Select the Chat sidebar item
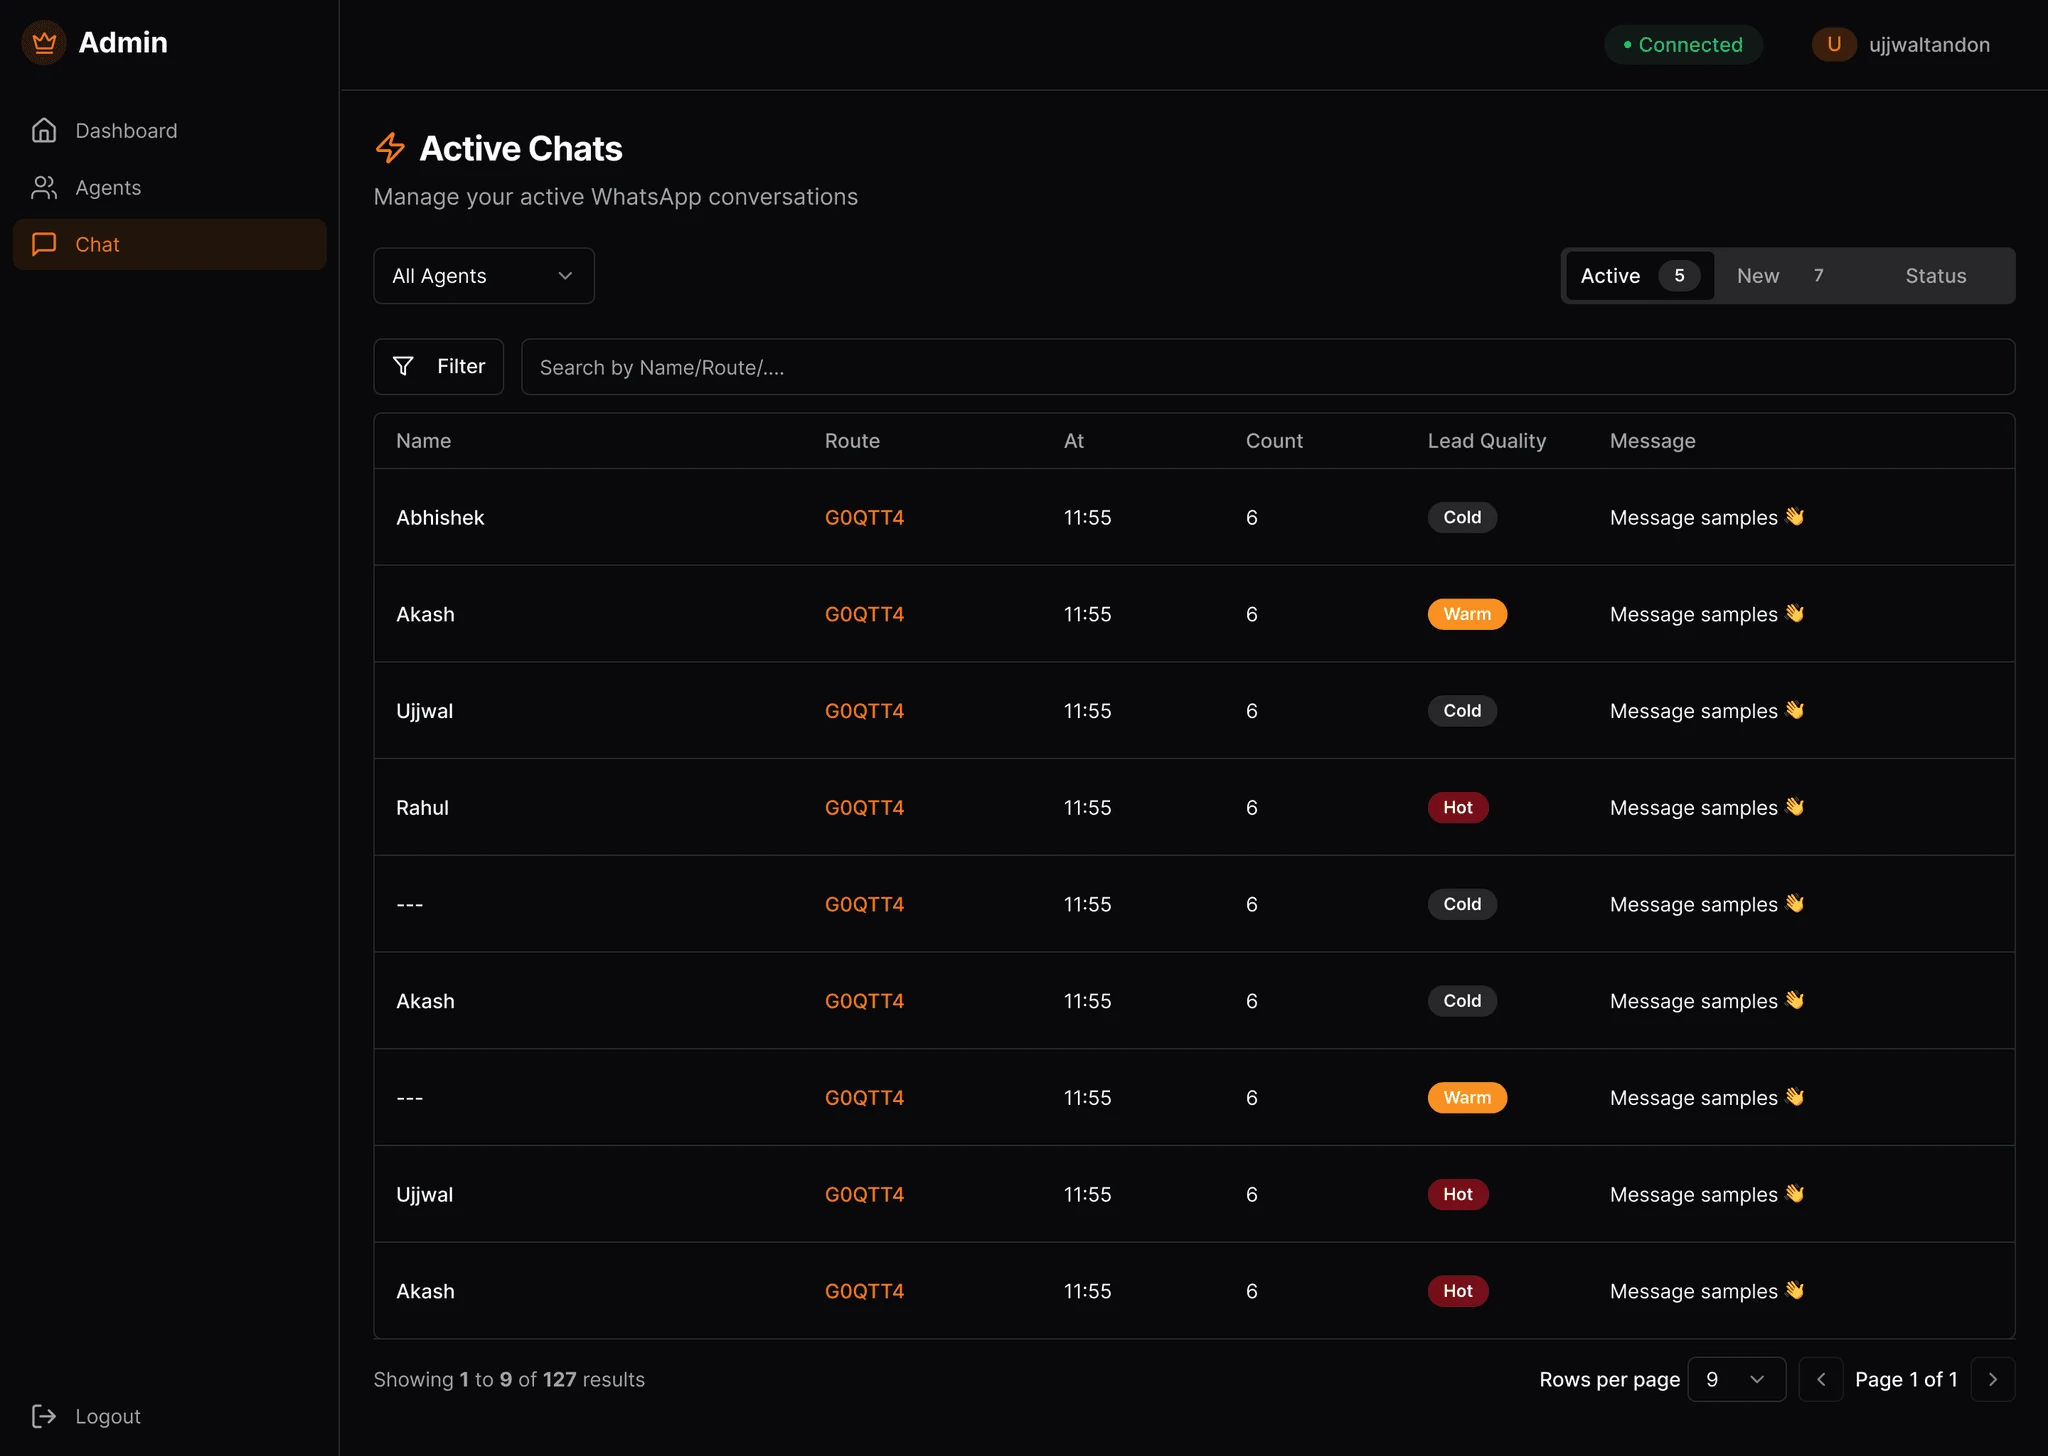 [170, 245]
